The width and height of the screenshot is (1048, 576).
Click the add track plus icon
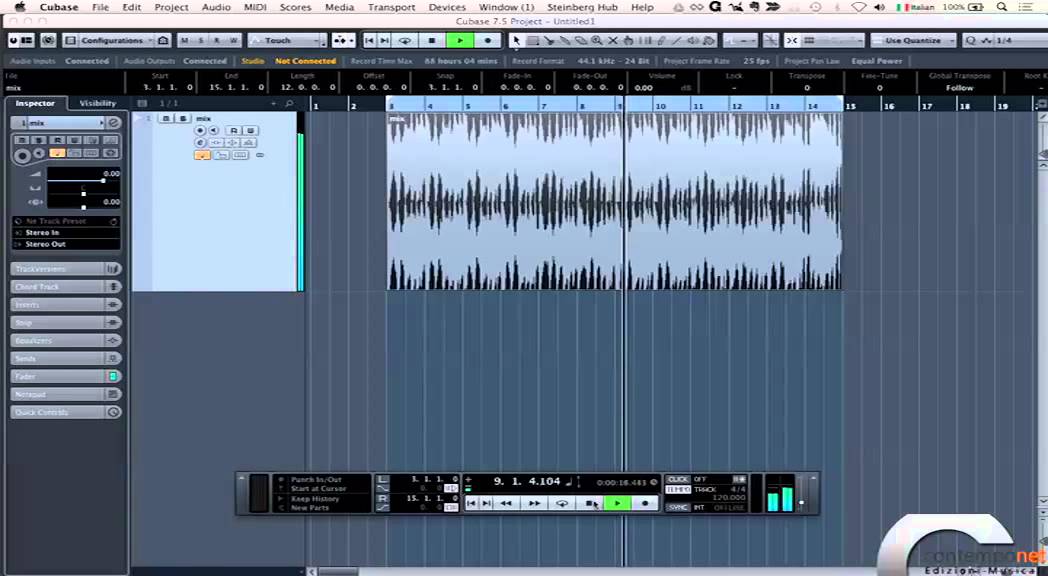(x=273, y=104)
